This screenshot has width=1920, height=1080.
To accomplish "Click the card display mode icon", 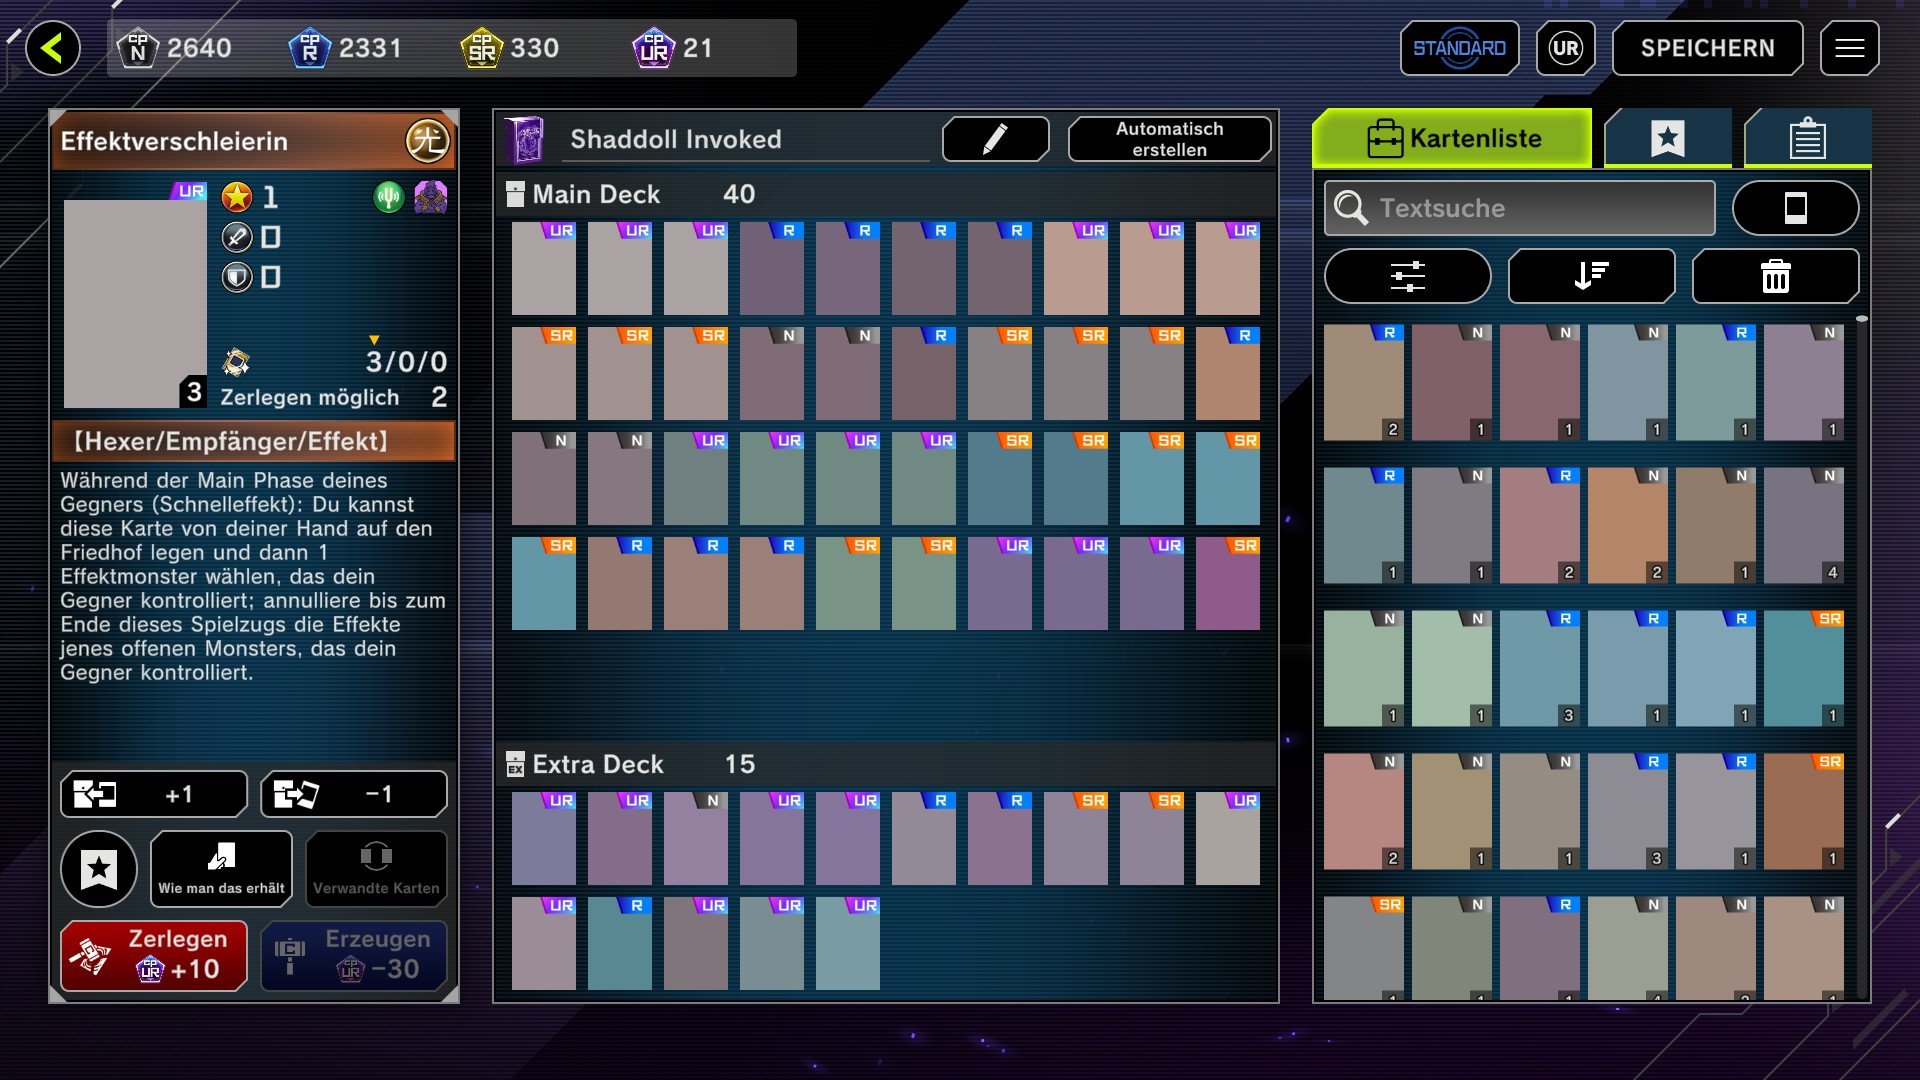I will (x=1795, y=208).
